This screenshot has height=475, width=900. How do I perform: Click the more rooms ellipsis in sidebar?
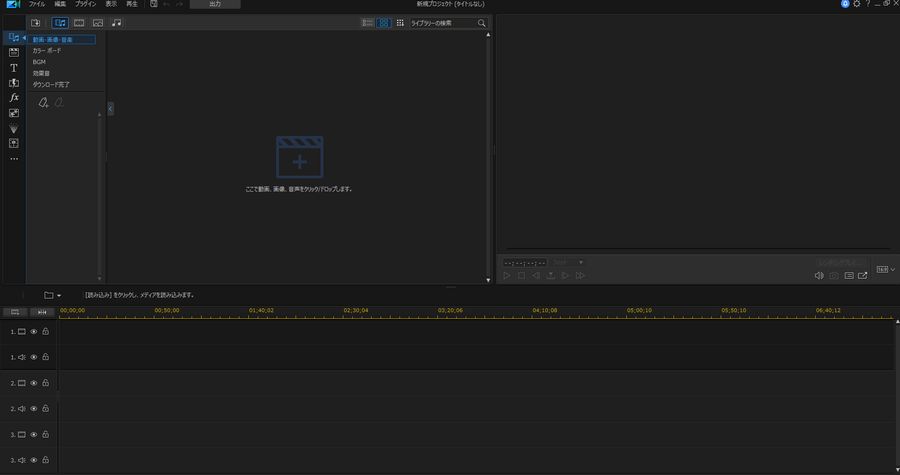click(x=14, y=158)
